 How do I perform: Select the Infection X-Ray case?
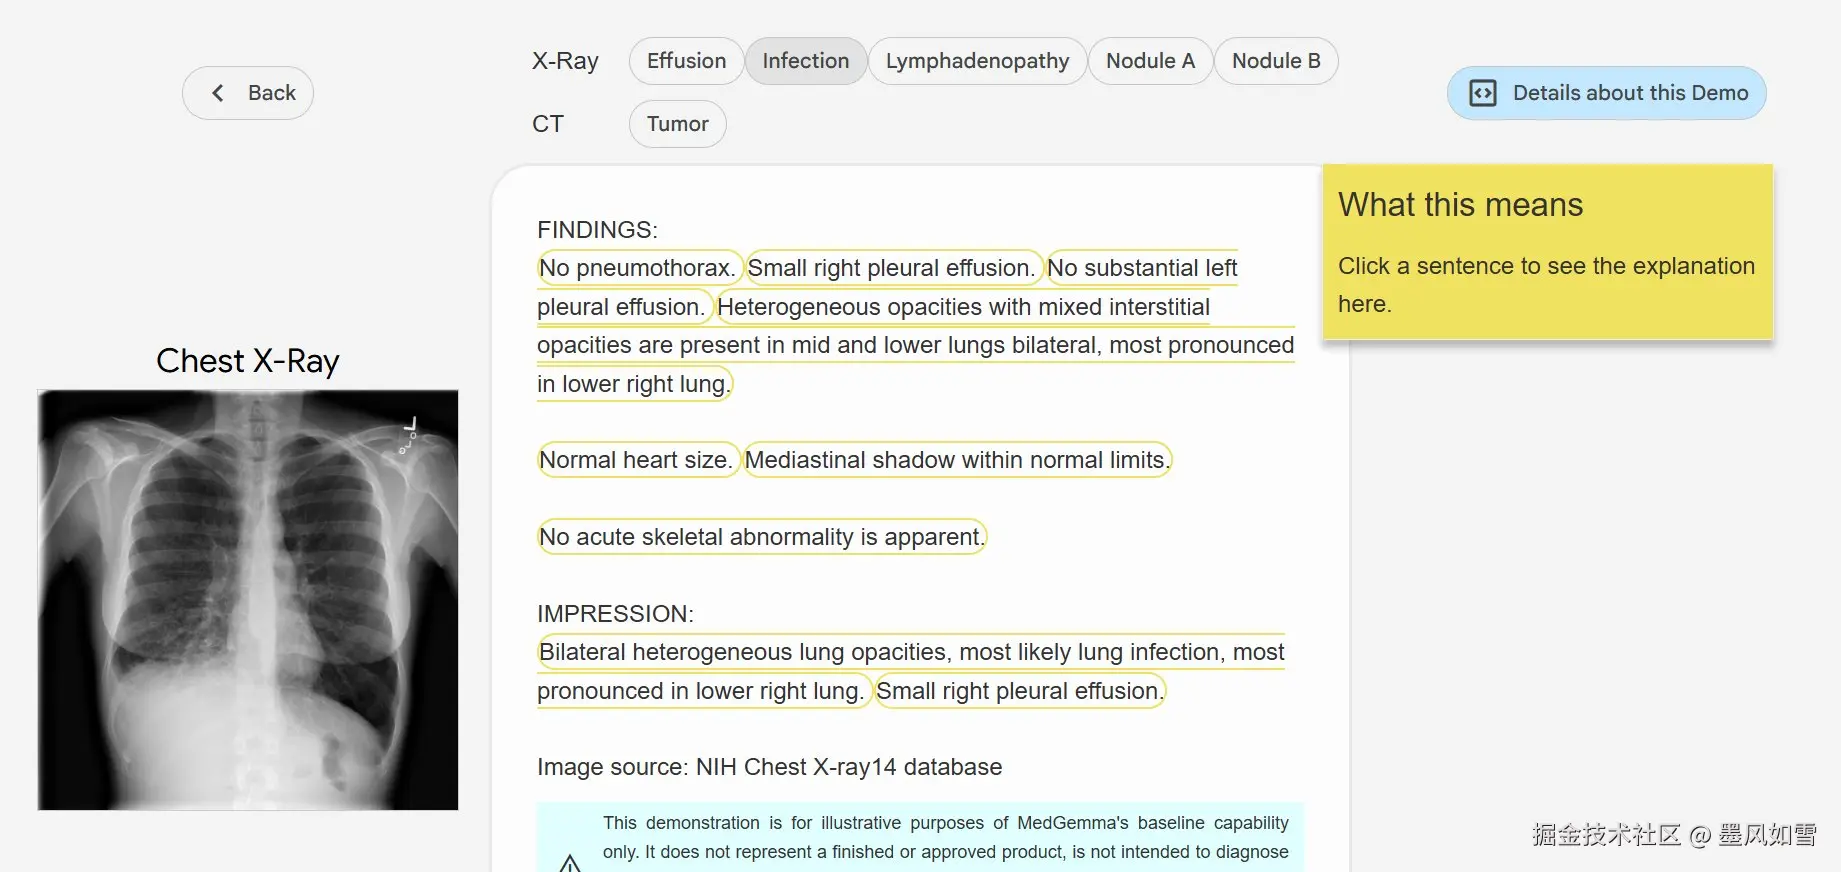click(x=805, y=61)
